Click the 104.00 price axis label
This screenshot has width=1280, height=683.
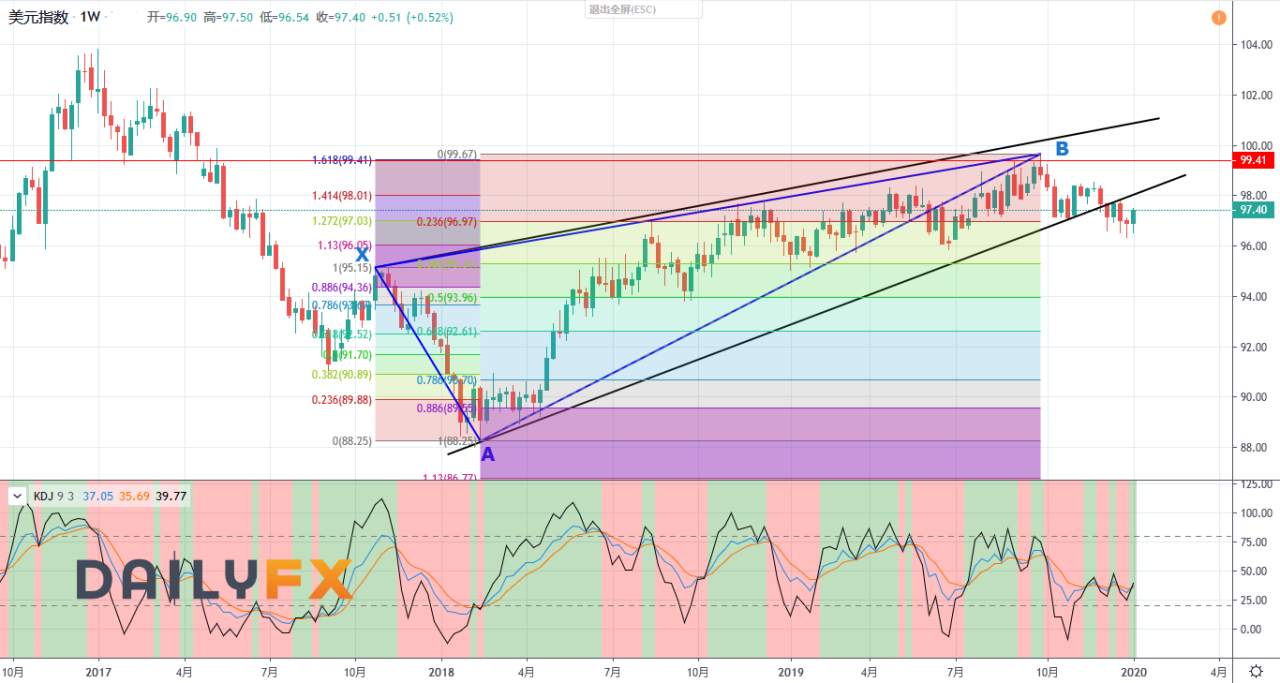[x=1255, y=45]
